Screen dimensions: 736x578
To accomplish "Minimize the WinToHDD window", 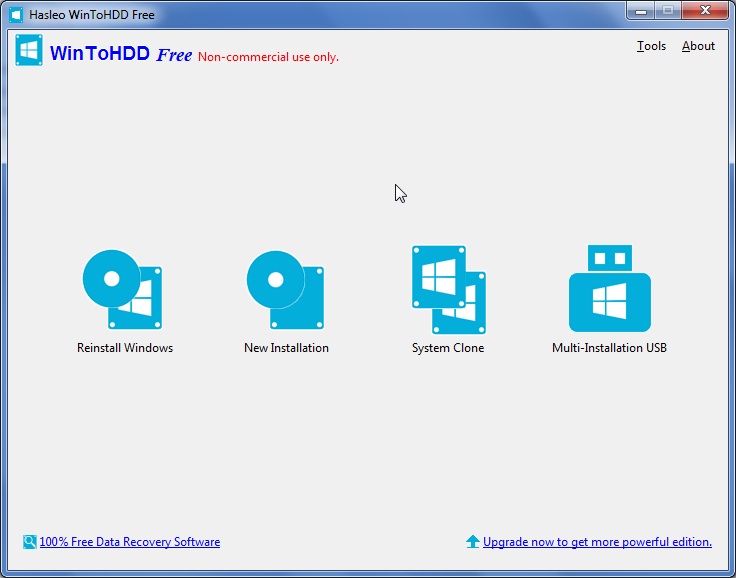I will pos(641,10).
